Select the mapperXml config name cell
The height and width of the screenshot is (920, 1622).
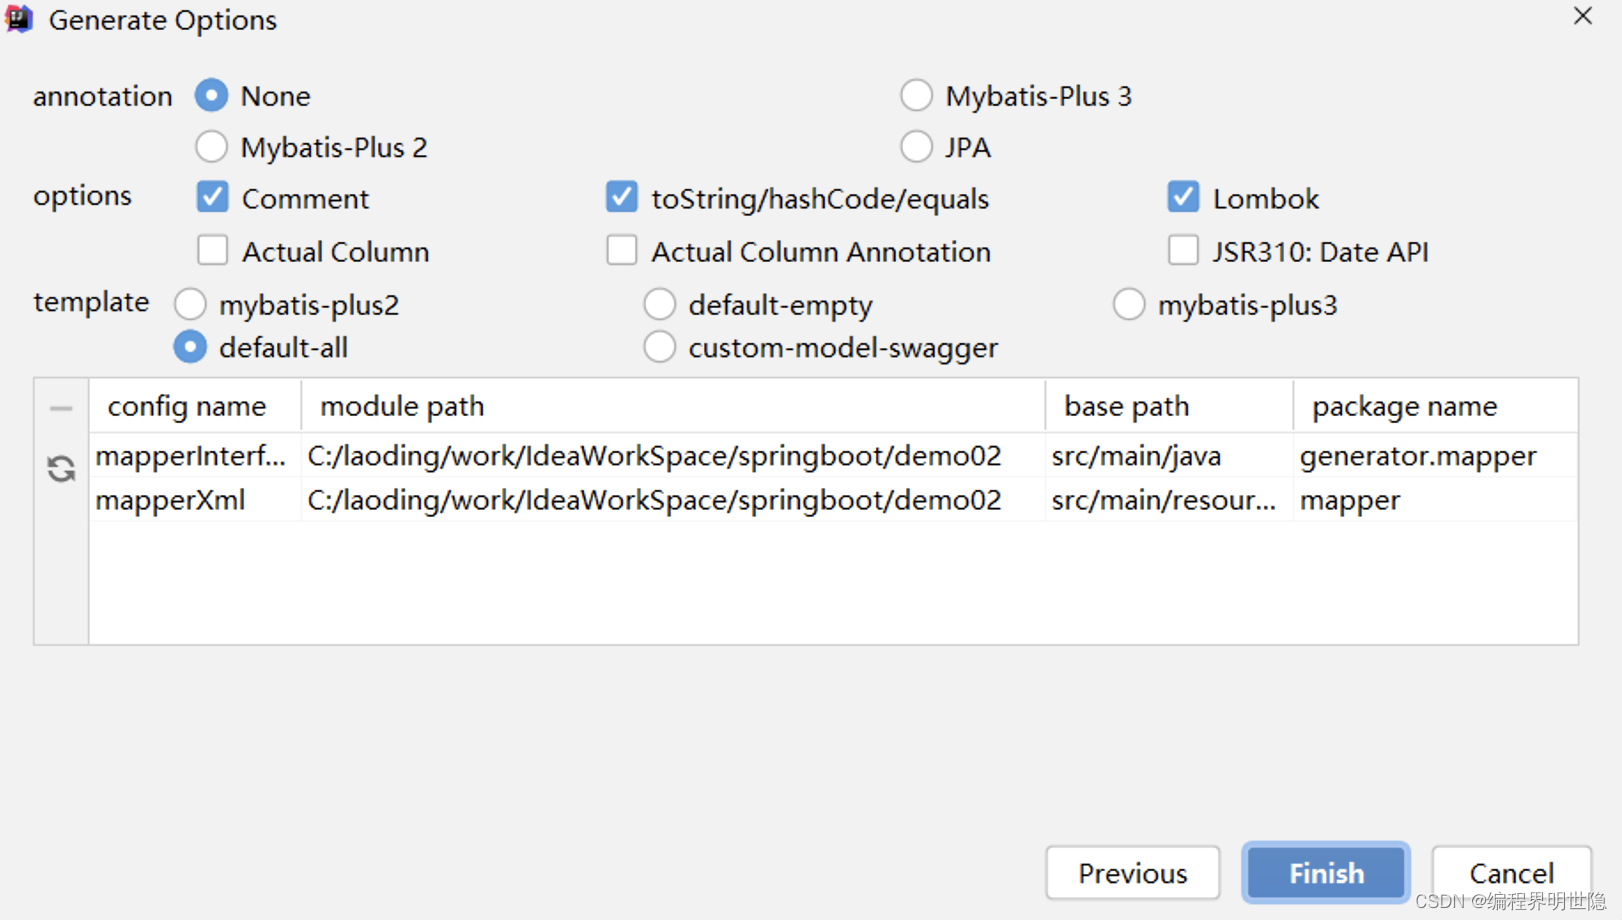point(195,500)
